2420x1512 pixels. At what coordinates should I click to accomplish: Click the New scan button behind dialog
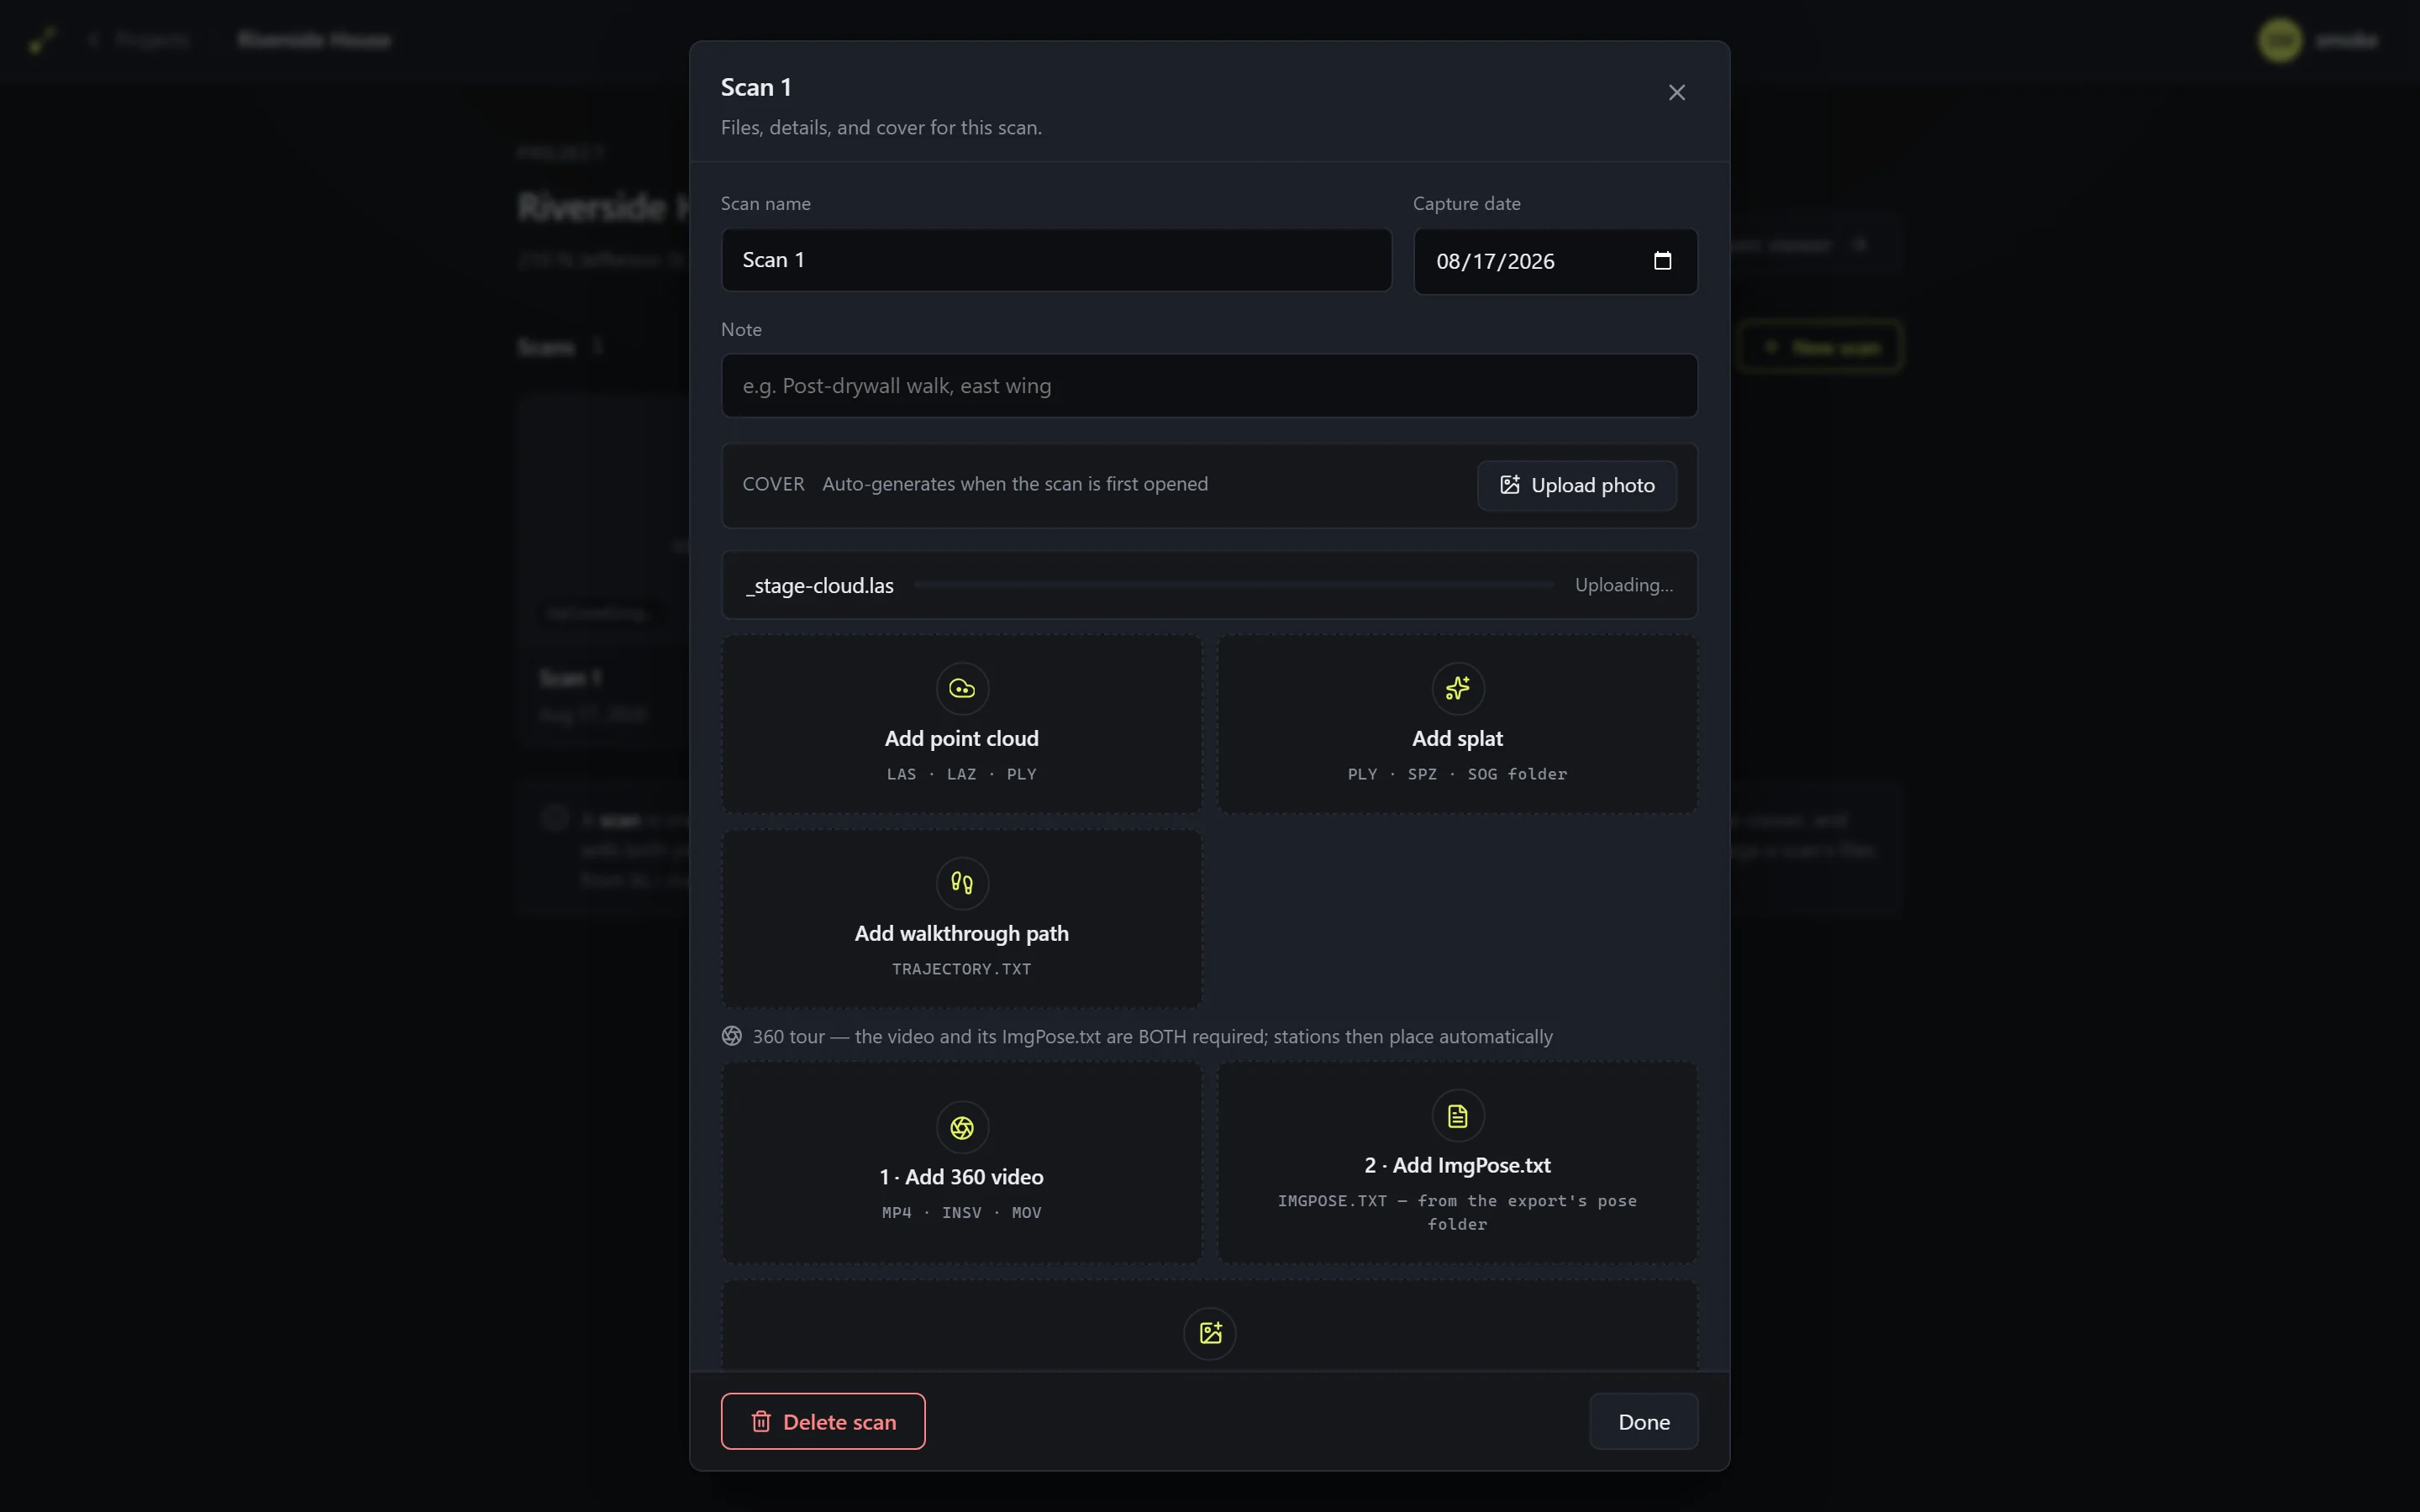(1820, 347)
